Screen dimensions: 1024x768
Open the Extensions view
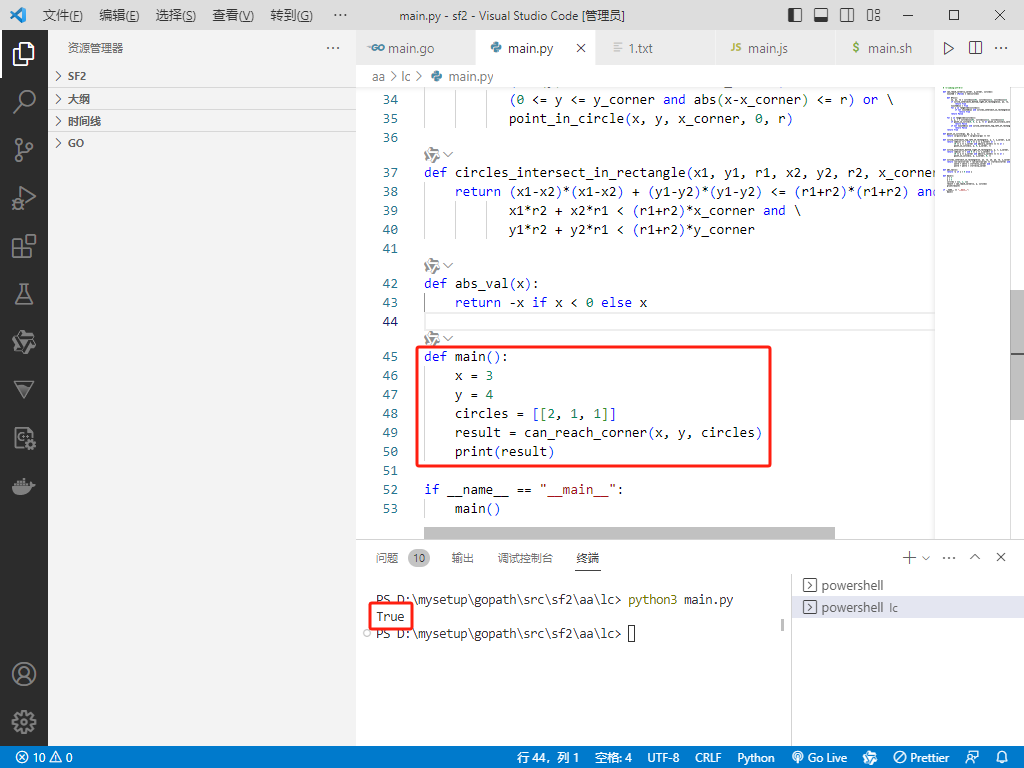click(x=24, y=246)
